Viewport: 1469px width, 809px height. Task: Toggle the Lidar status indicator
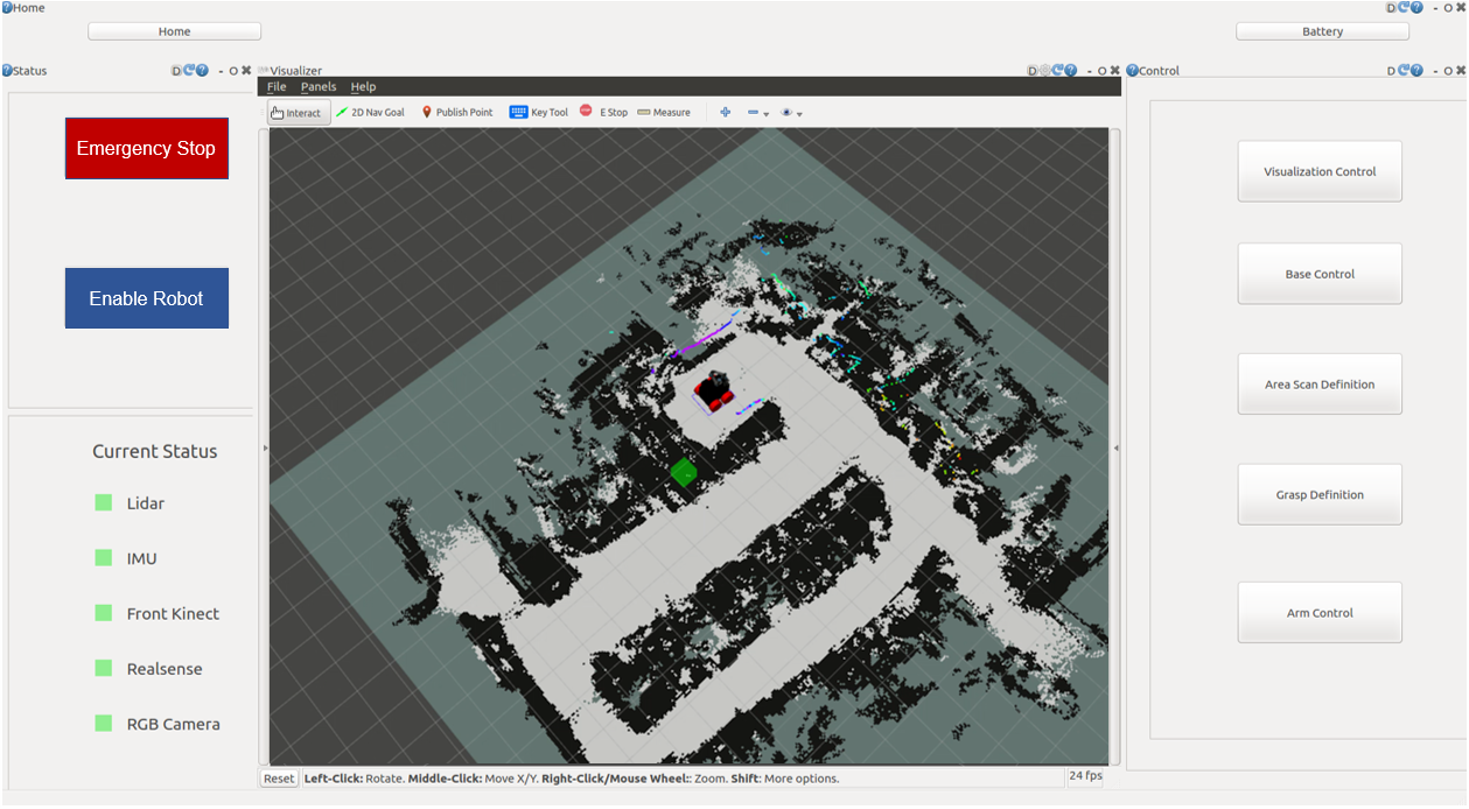pyautogui.click(x=104, y=503)
